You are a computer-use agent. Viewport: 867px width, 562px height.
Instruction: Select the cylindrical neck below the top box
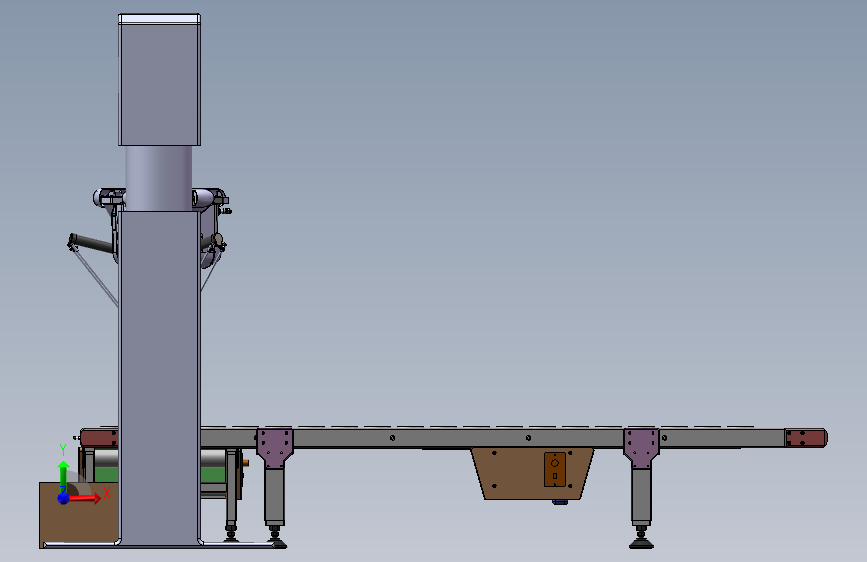(x=159, y=178)
